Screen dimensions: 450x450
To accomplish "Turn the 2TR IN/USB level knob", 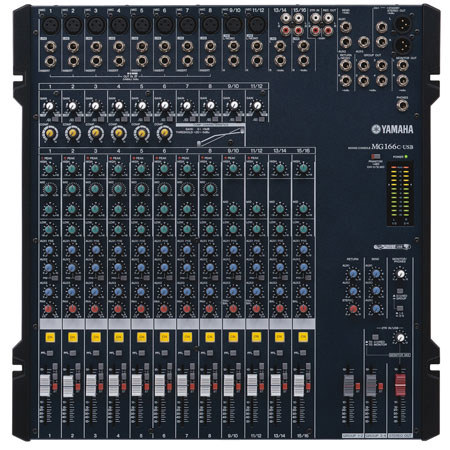I will (x=401, y=338).
